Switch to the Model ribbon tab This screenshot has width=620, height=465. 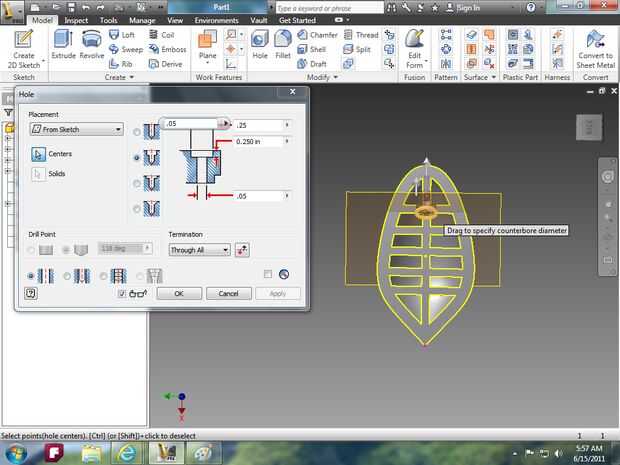tap(42, 20)
